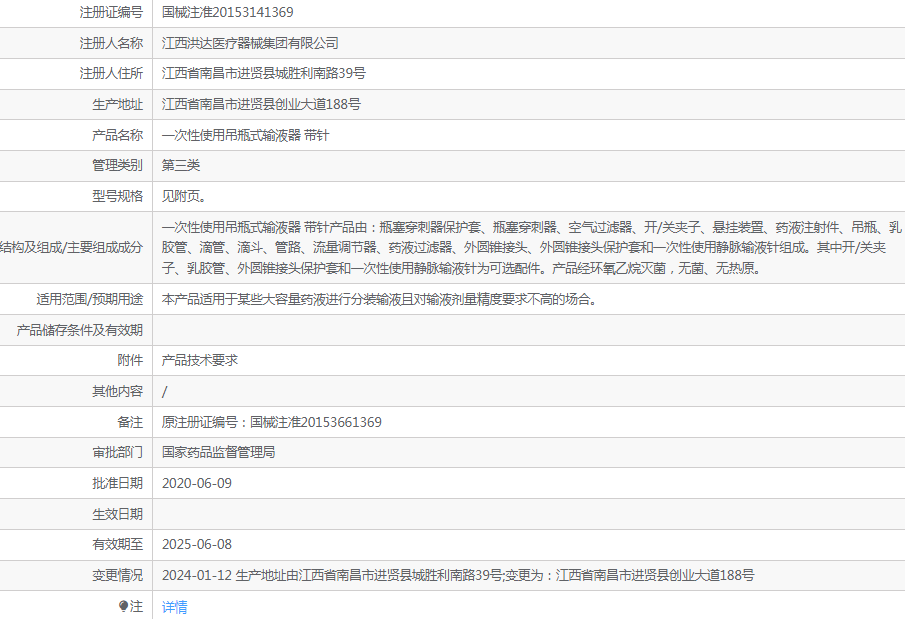This screenshot has height=619, width=905.
Task: Click the 其他内容 label
Action: point(117,391)
